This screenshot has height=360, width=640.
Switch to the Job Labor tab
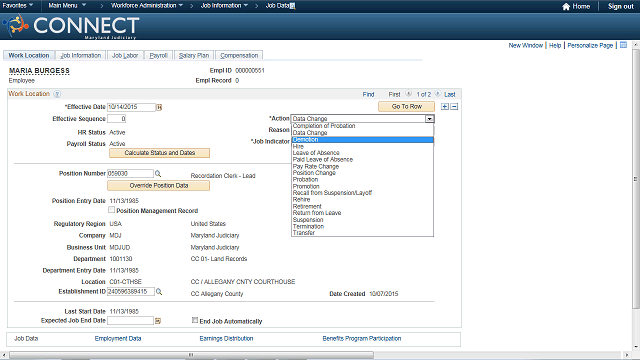(125, 56)
